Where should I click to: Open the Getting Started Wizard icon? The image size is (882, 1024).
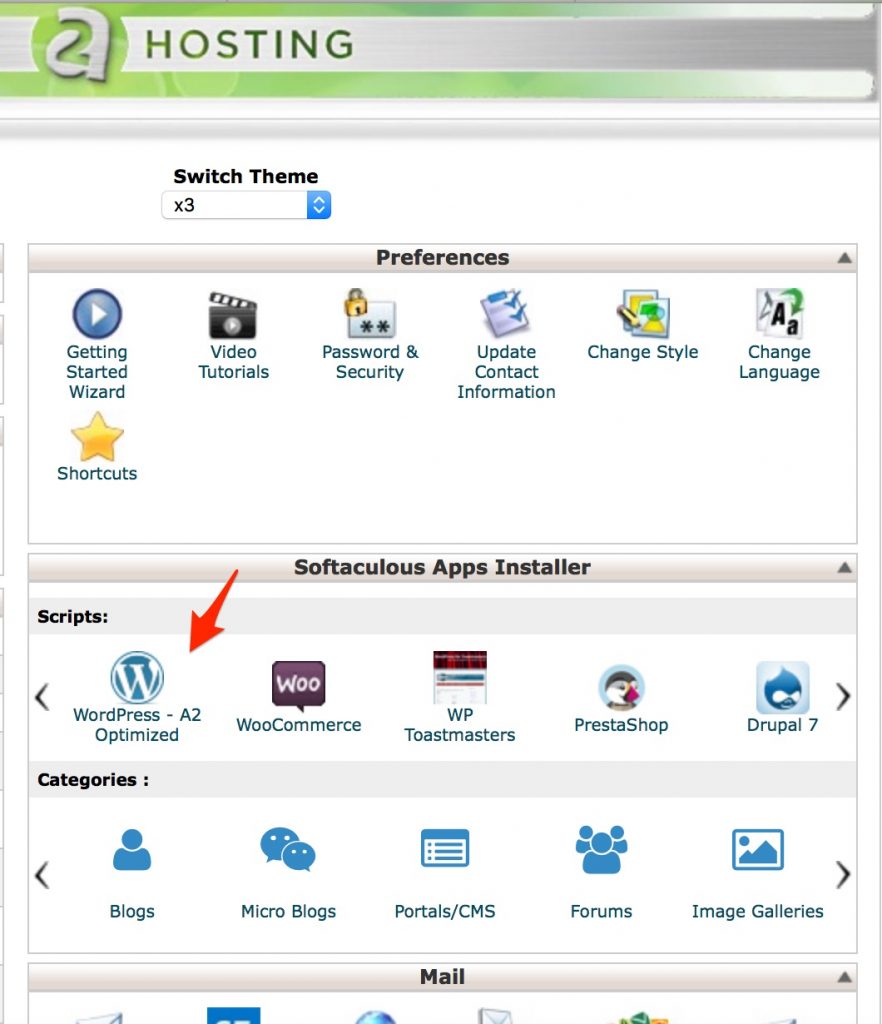click(x=97, y=314)
